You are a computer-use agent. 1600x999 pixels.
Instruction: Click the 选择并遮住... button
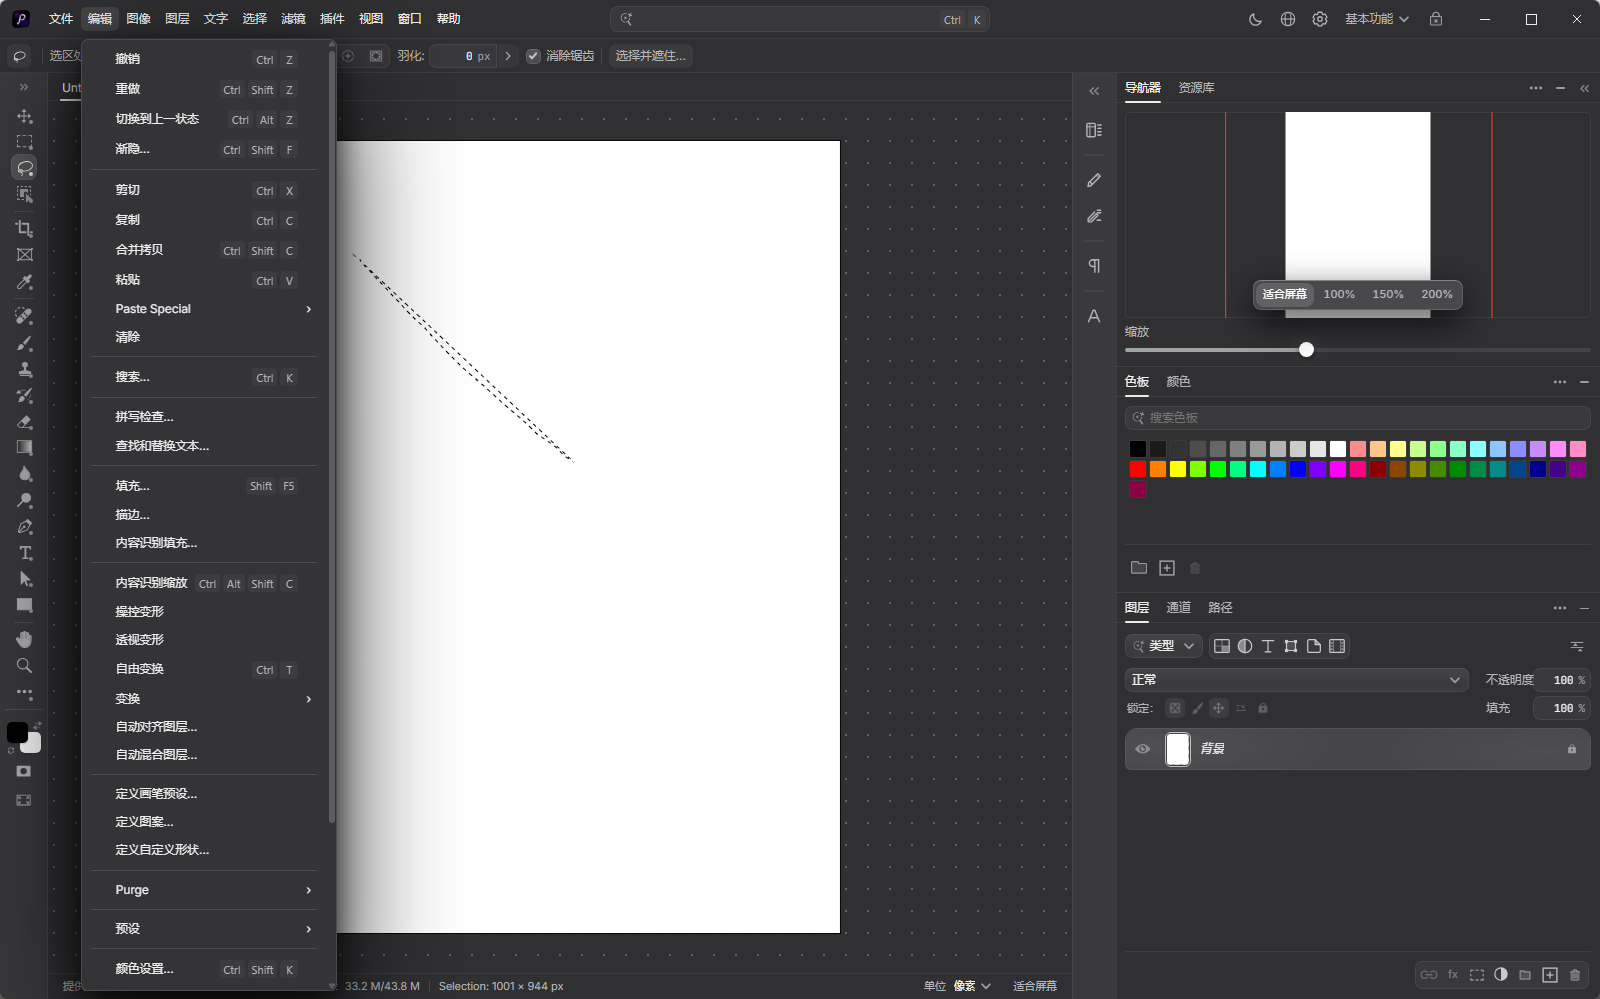pyautogui.click(x=650, y=56)
